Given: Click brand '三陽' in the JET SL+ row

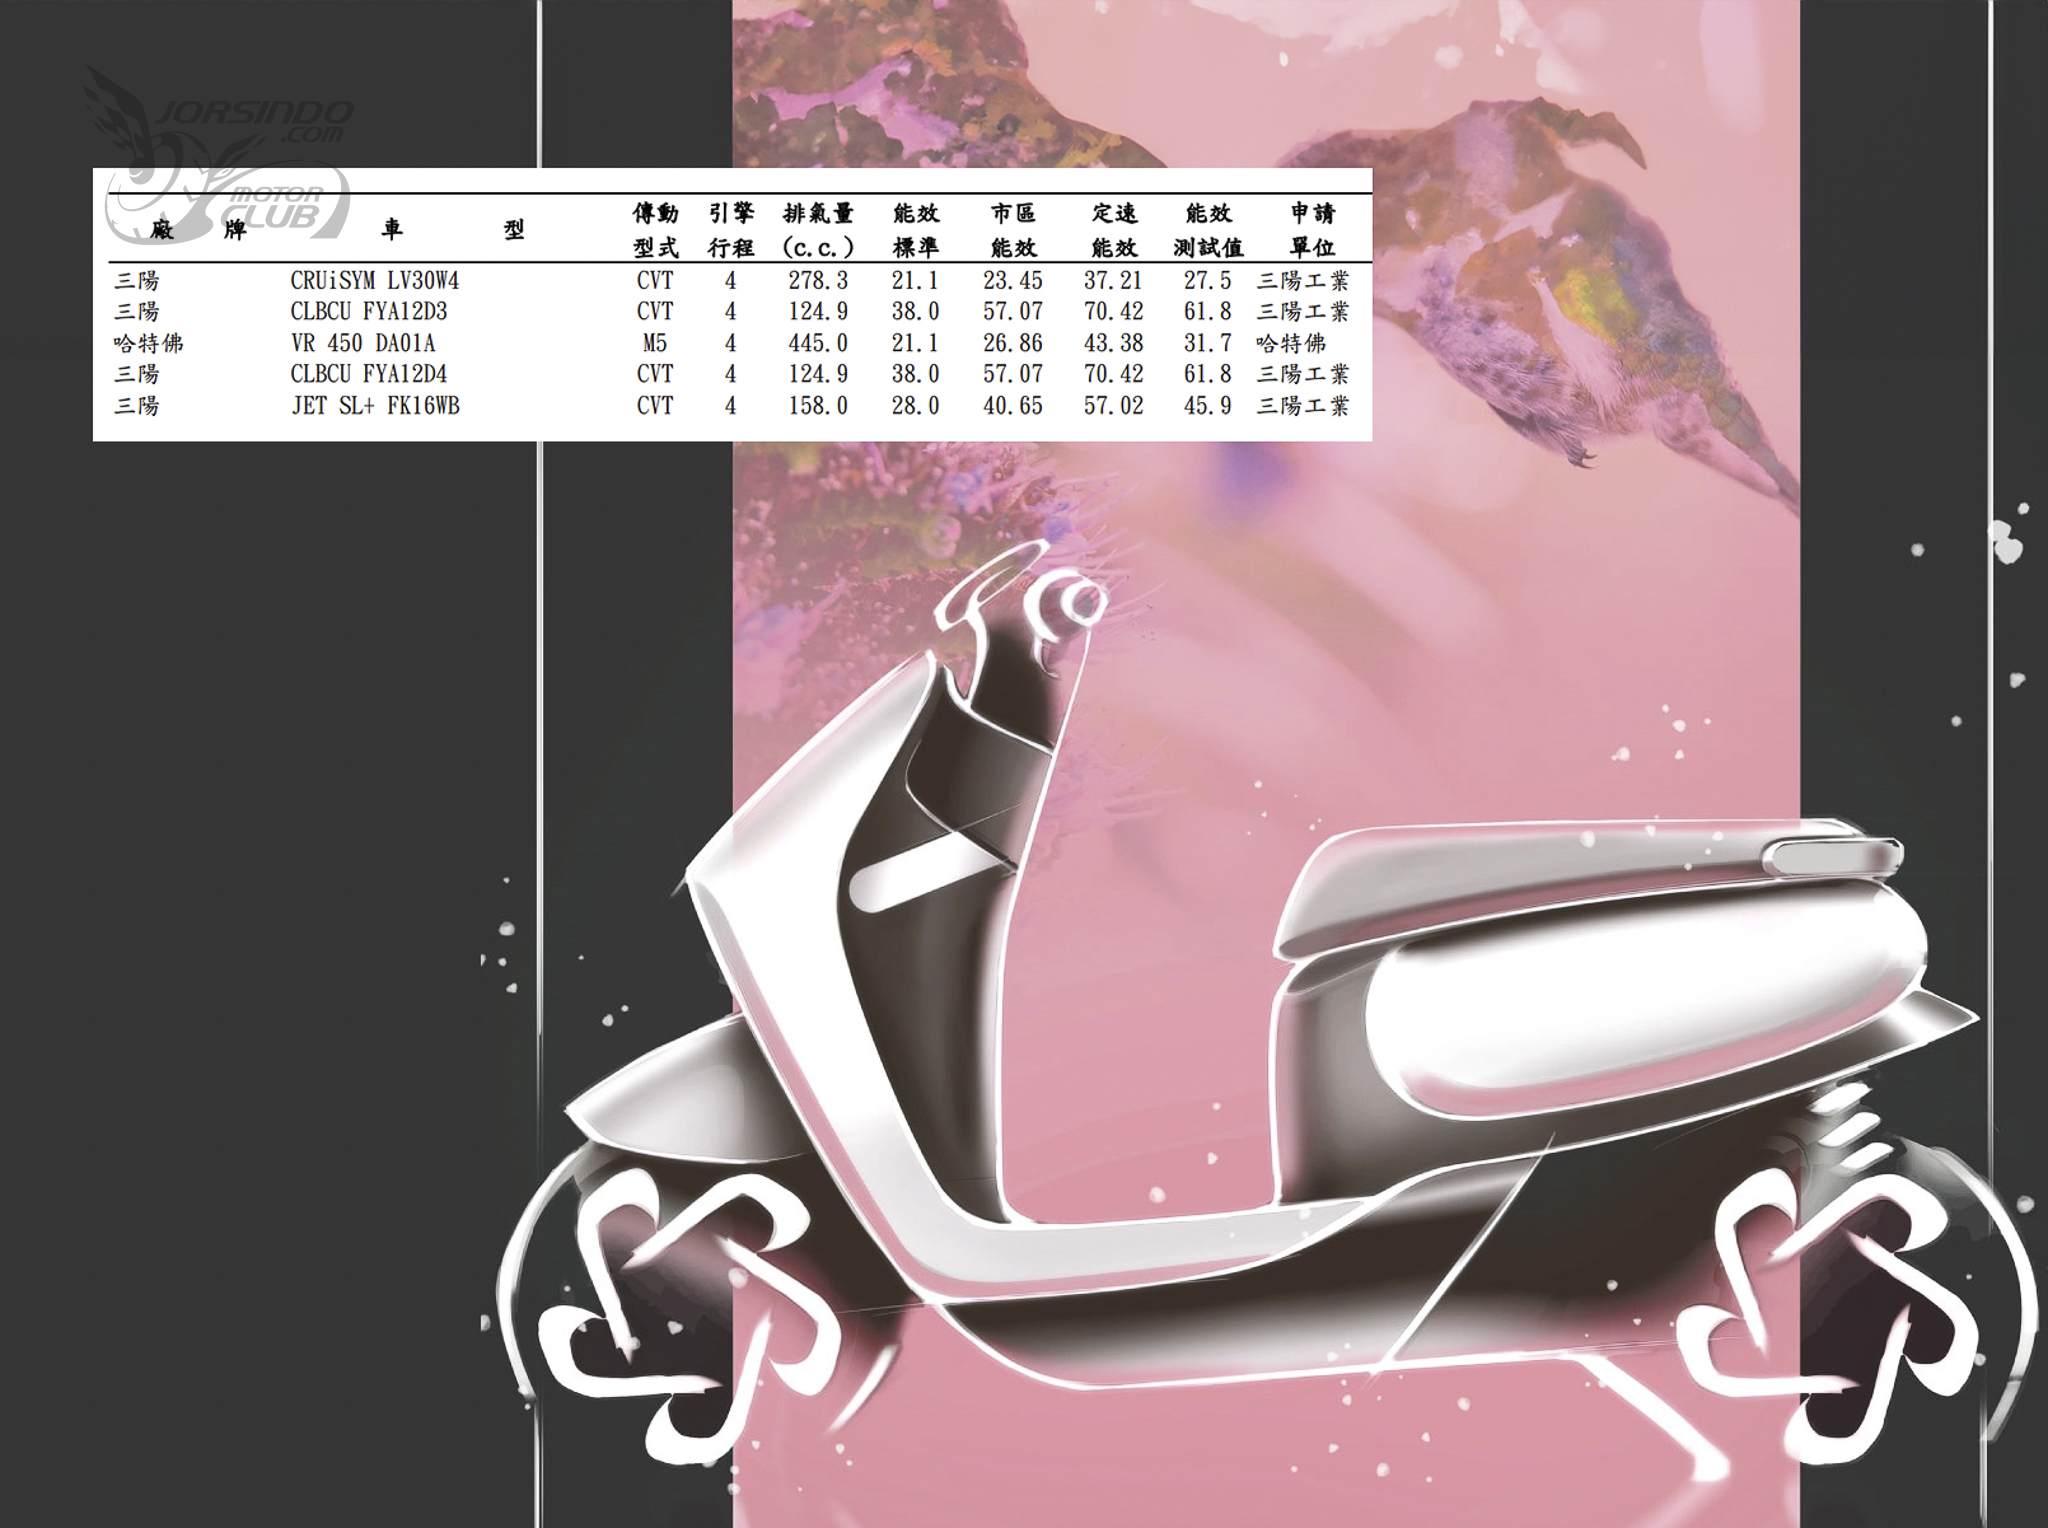Looking at the screenshot, I should click(x=137, y=406).
